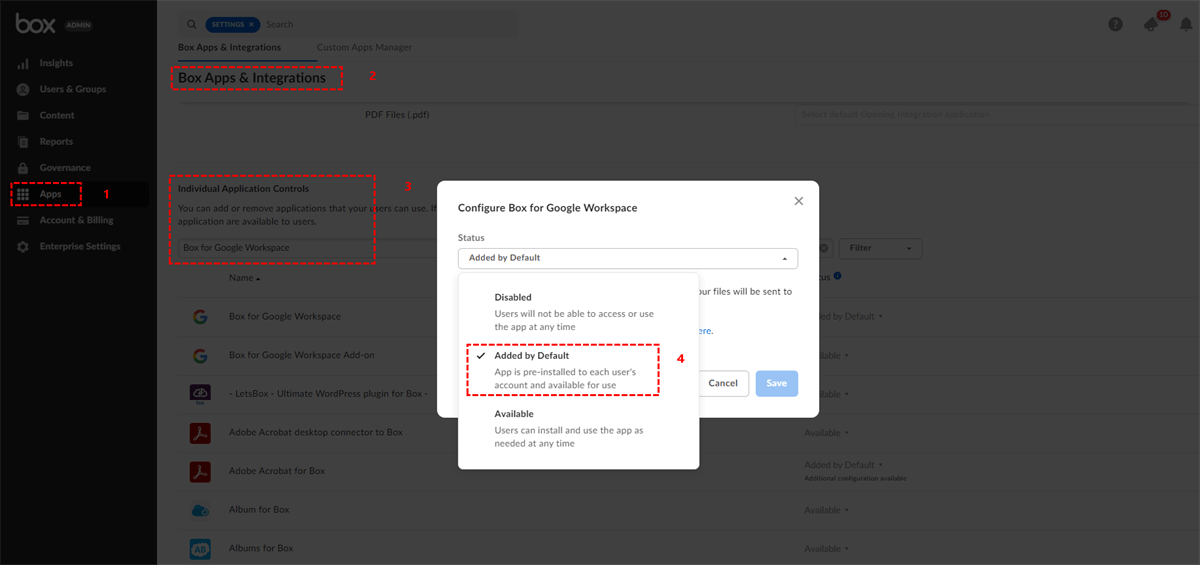Open status dropdown for Album for Box

click(x=827, y=510)
